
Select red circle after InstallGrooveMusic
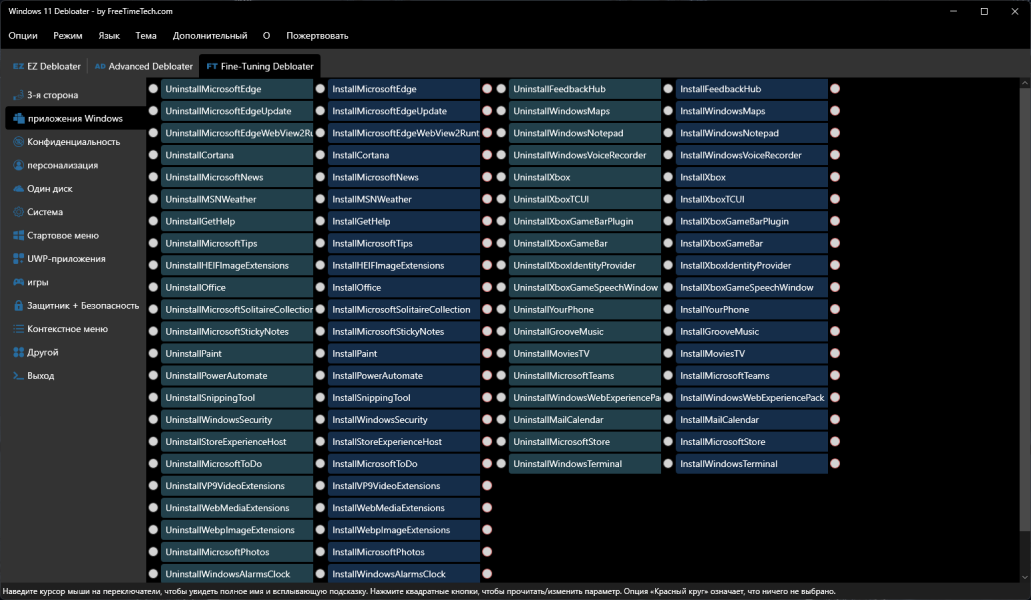point(835,332)
